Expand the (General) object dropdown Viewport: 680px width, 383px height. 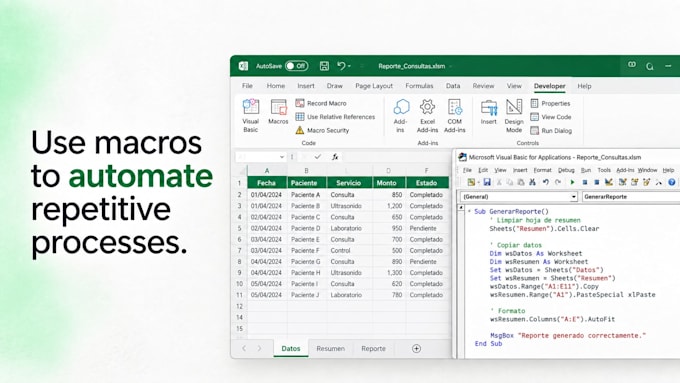574,196
